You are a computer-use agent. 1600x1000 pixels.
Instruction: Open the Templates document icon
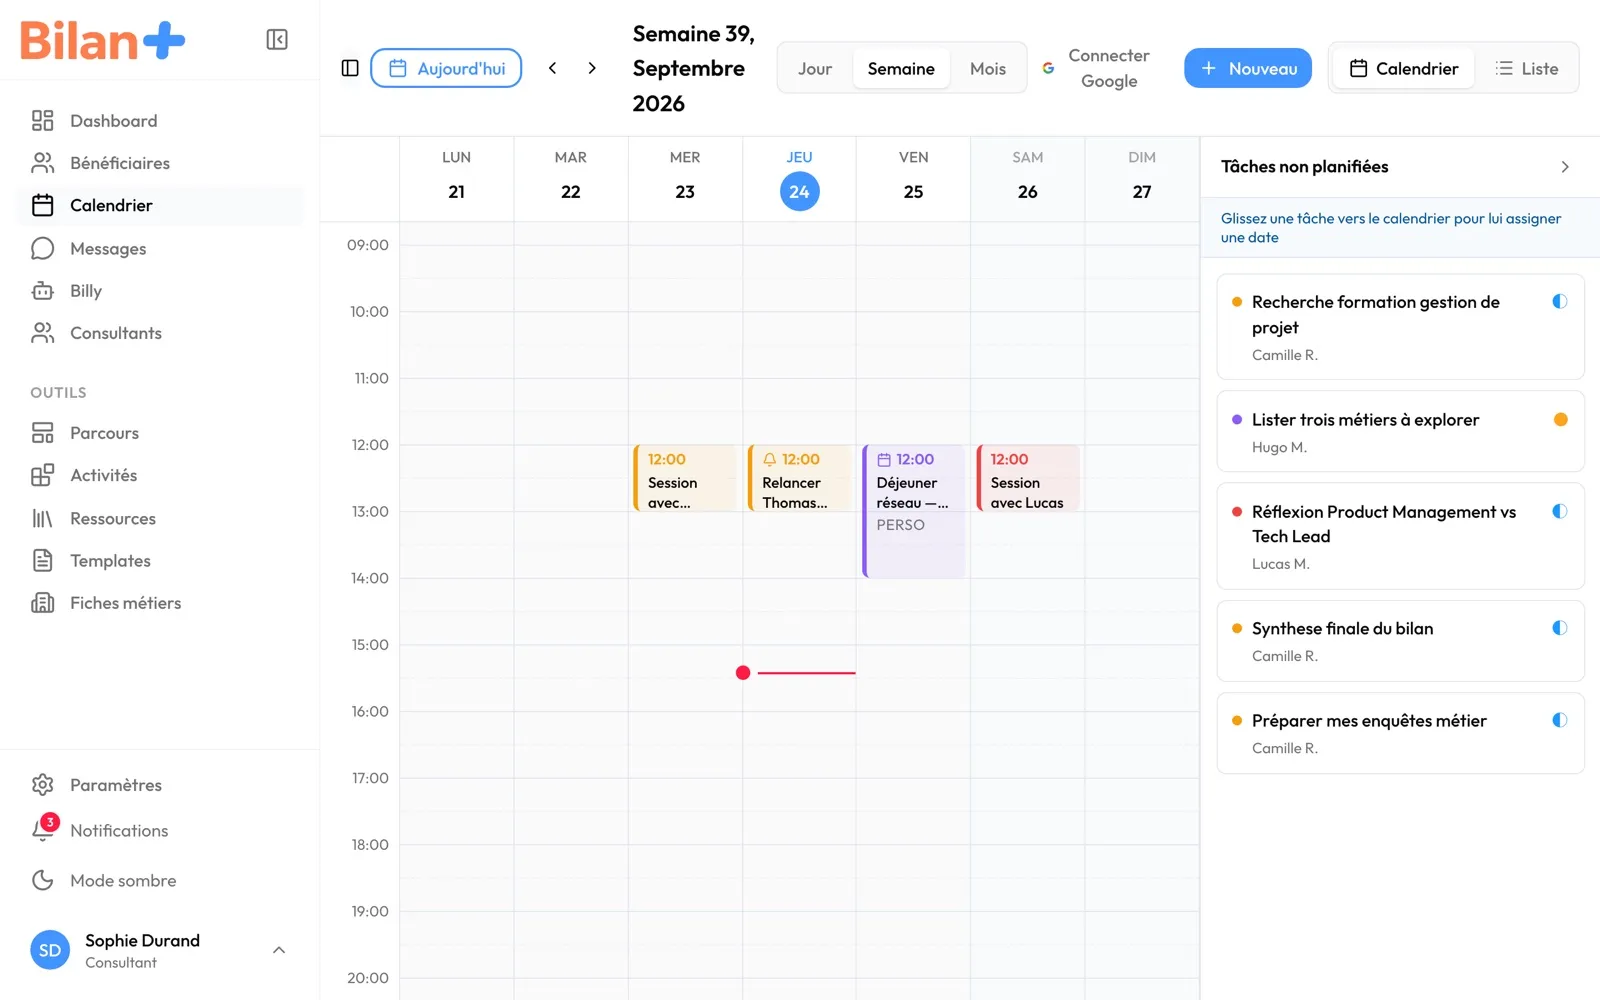click(42, 560)
